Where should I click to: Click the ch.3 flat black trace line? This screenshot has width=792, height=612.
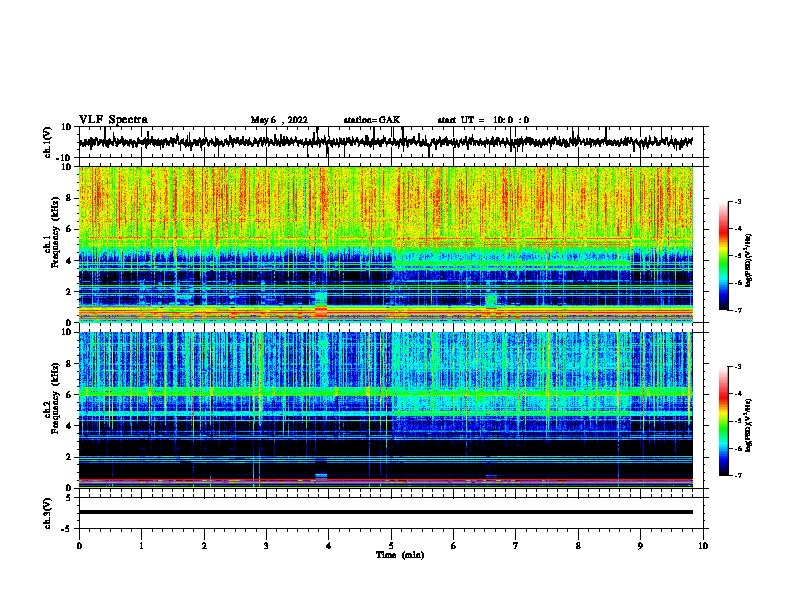pyautogui.click(x=385, y=512)
